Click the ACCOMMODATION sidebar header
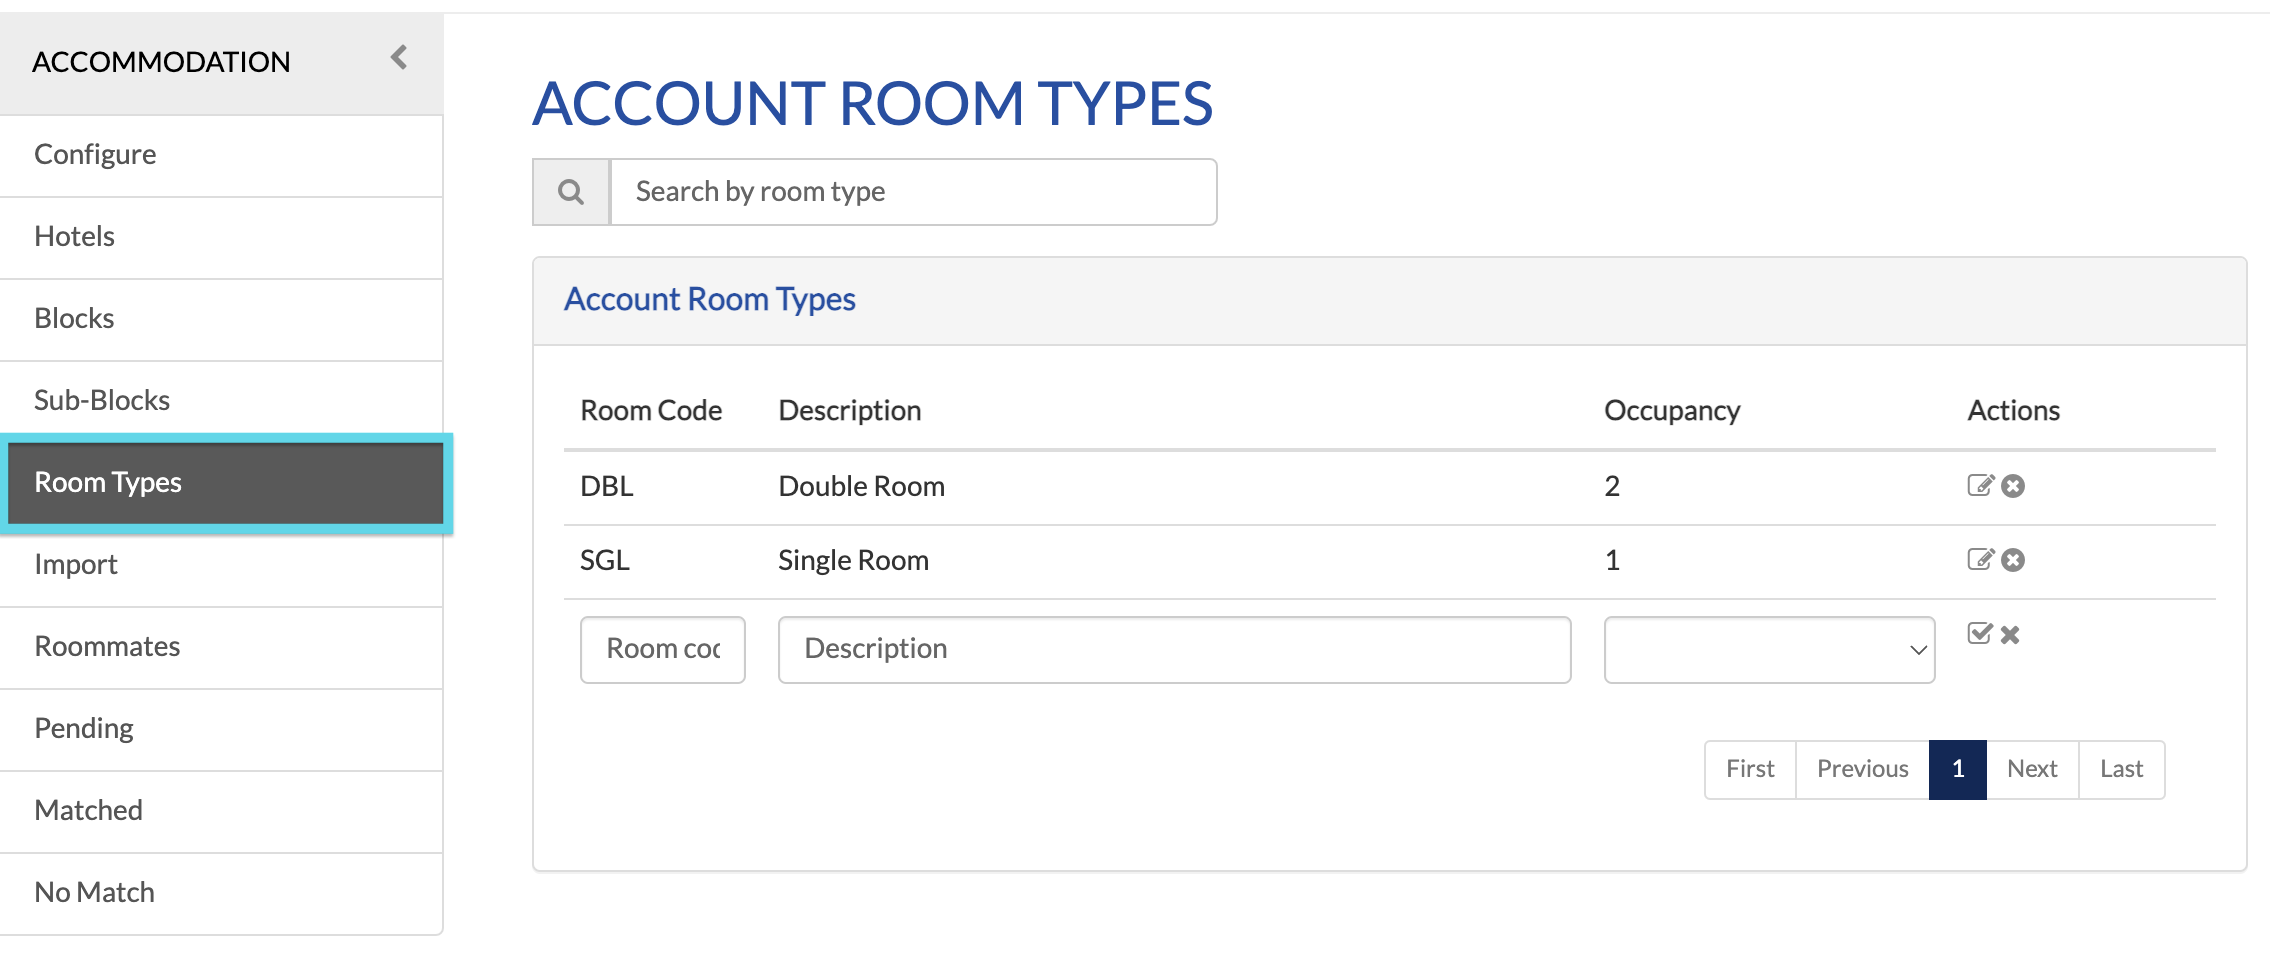Viewport: 2270px width, 964px height. pos(161,62)
